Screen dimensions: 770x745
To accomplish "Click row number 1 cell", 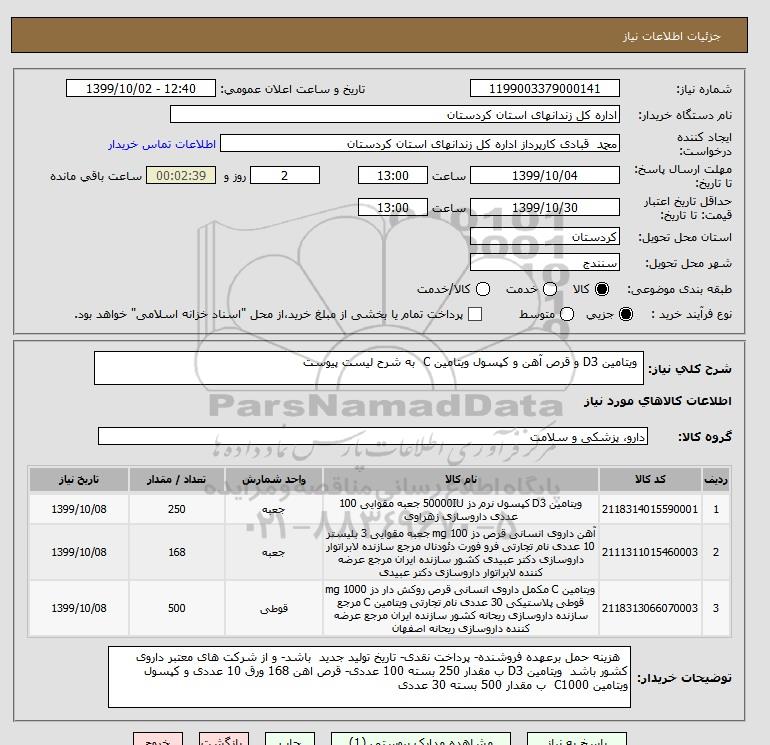I will [x=716, y=509].
